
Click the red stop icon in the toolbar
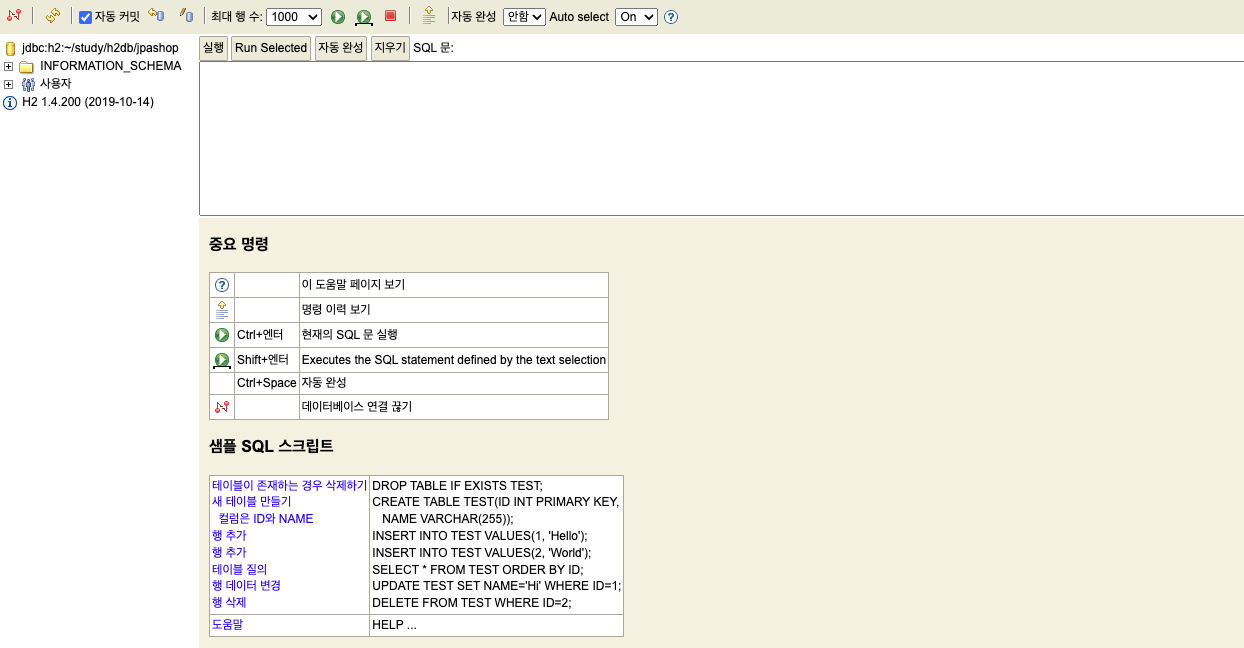pyautogui.click(x=391, y=16)
